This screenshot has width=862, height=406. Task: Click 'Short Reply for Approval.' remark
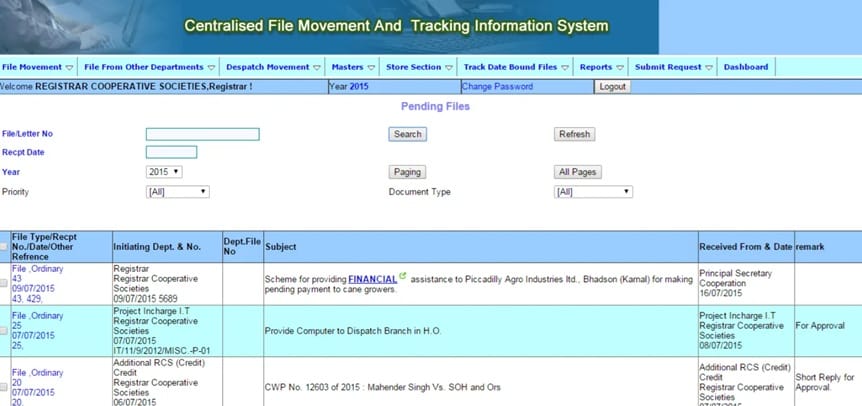825,382
